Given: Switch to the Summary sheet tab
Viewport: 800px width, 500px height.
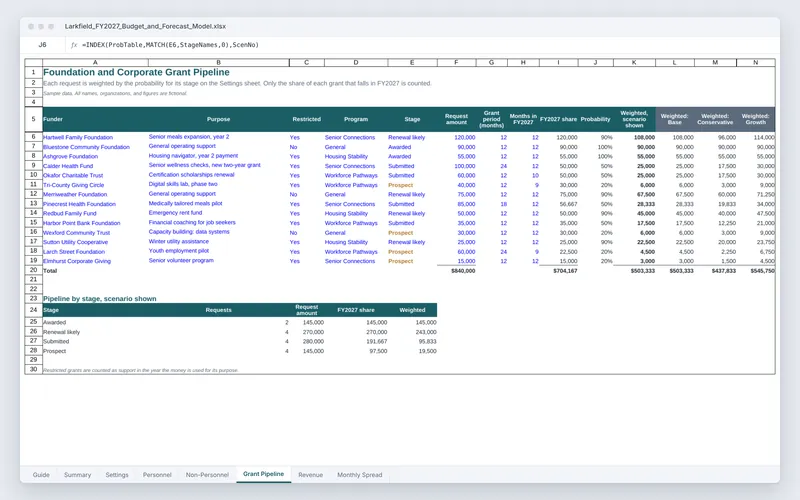Looking at the screenshot, I should 78,474.
